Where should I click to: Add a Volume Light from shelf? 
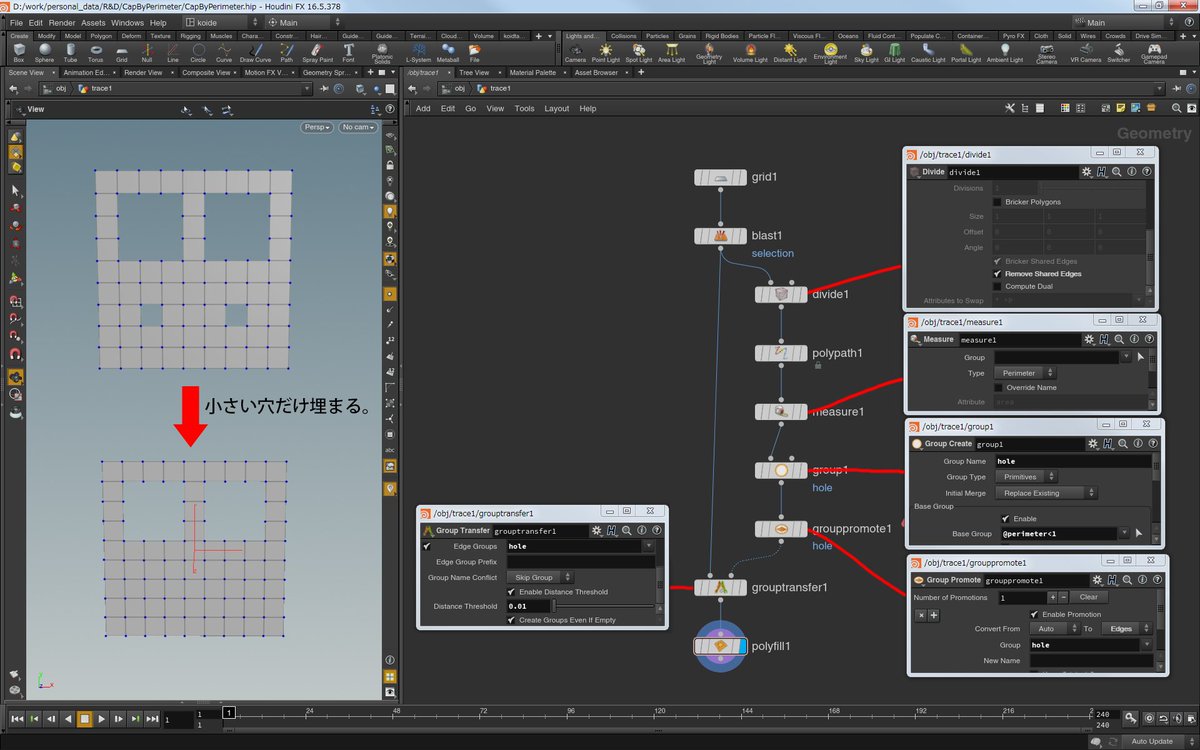click(750, 52)
